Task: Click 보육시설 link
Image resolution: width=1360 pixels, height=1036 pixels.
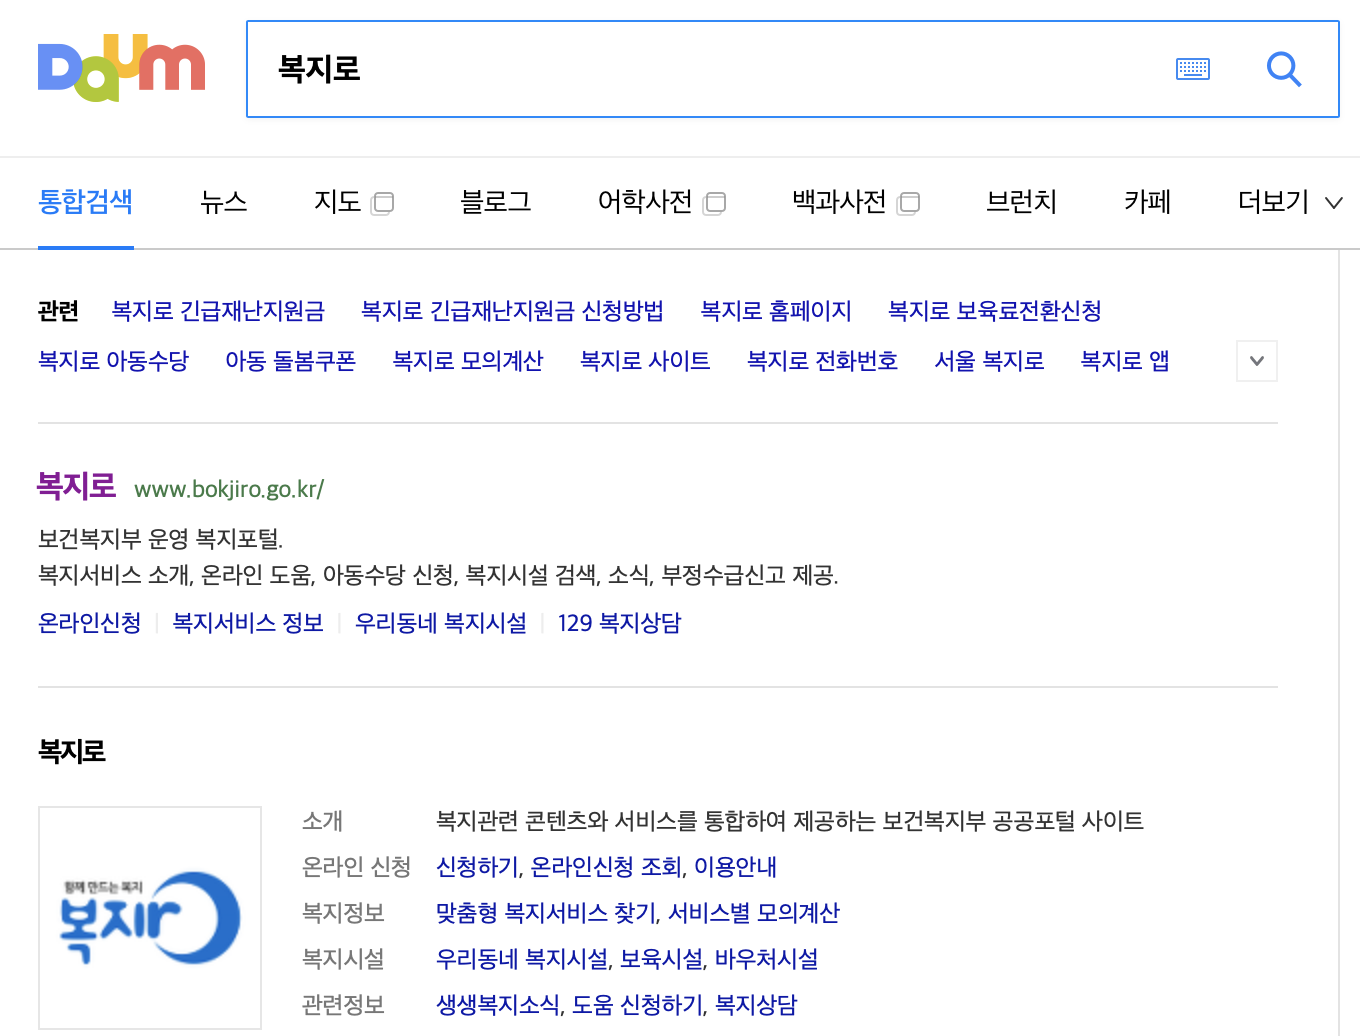Action: pyautogui.click(x=661, y=959)
